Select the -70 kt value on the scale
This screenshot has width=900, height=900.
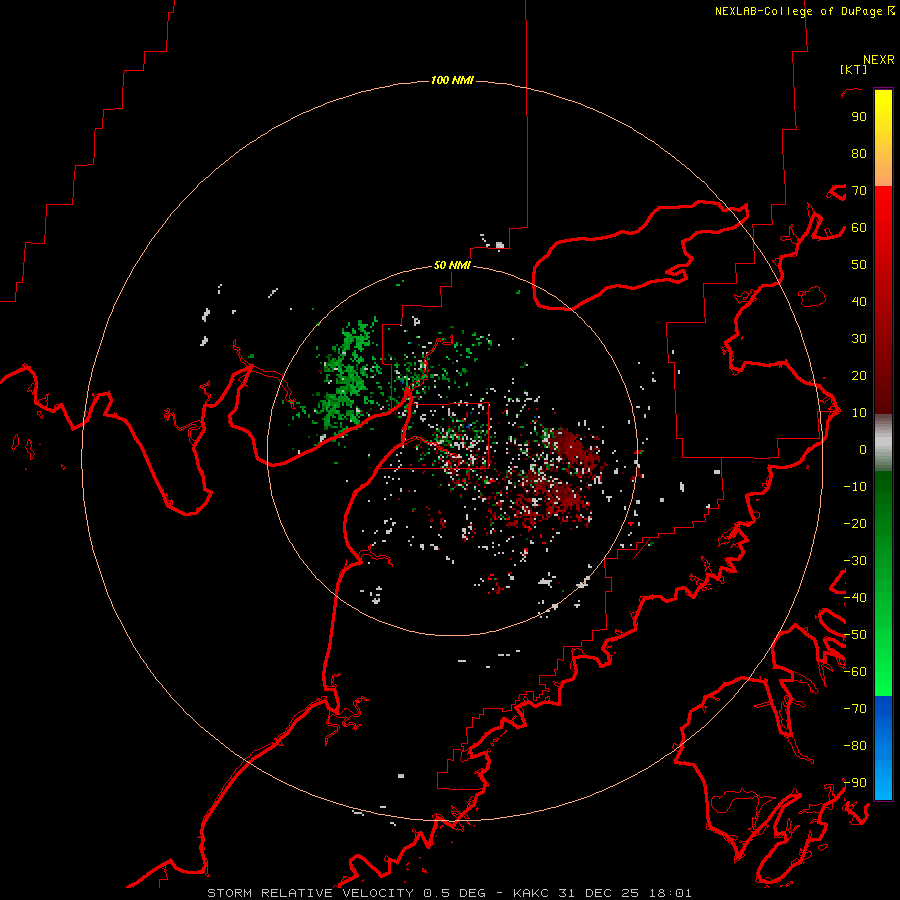pos(855,709)
